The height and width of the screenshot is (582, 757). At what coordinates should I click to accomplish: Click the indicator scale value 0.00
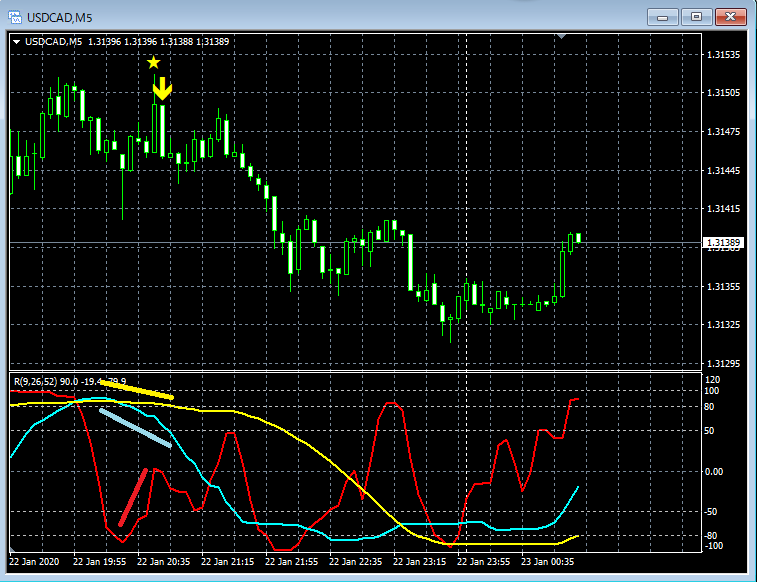(x=714, y=471)
